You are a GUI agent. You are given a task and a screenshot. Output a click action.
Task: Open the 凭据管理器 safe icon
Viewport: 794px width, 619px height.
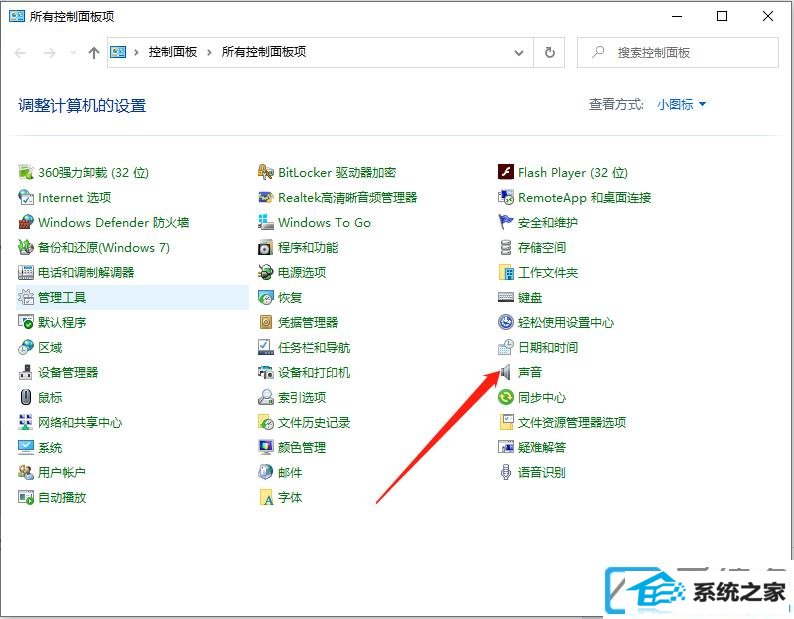point(265,322)
